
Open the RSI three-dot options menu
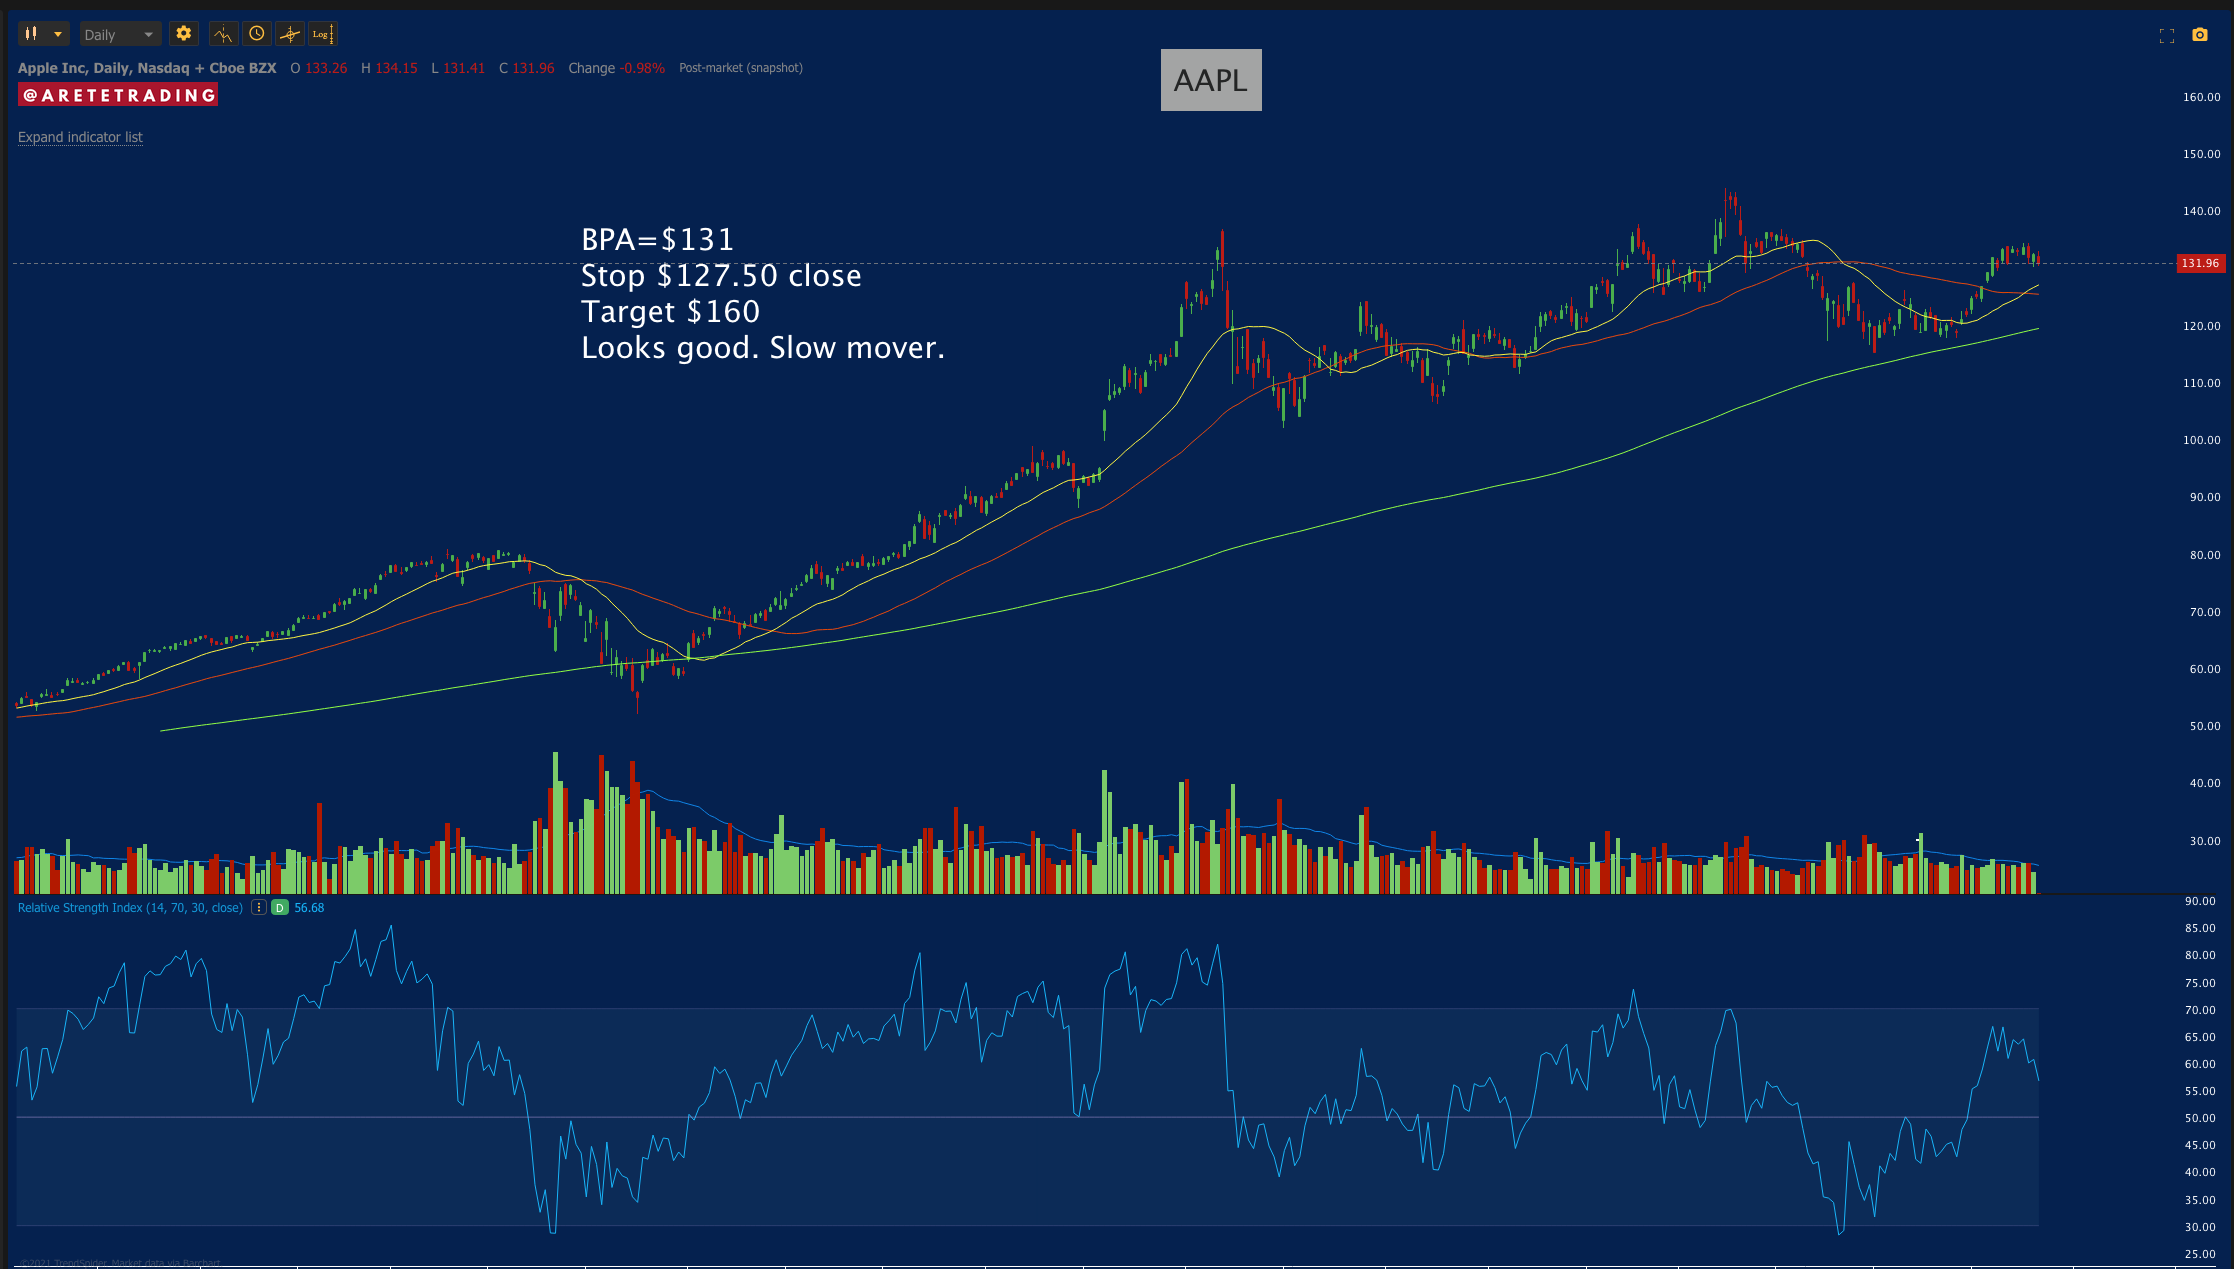click(258, 908)
